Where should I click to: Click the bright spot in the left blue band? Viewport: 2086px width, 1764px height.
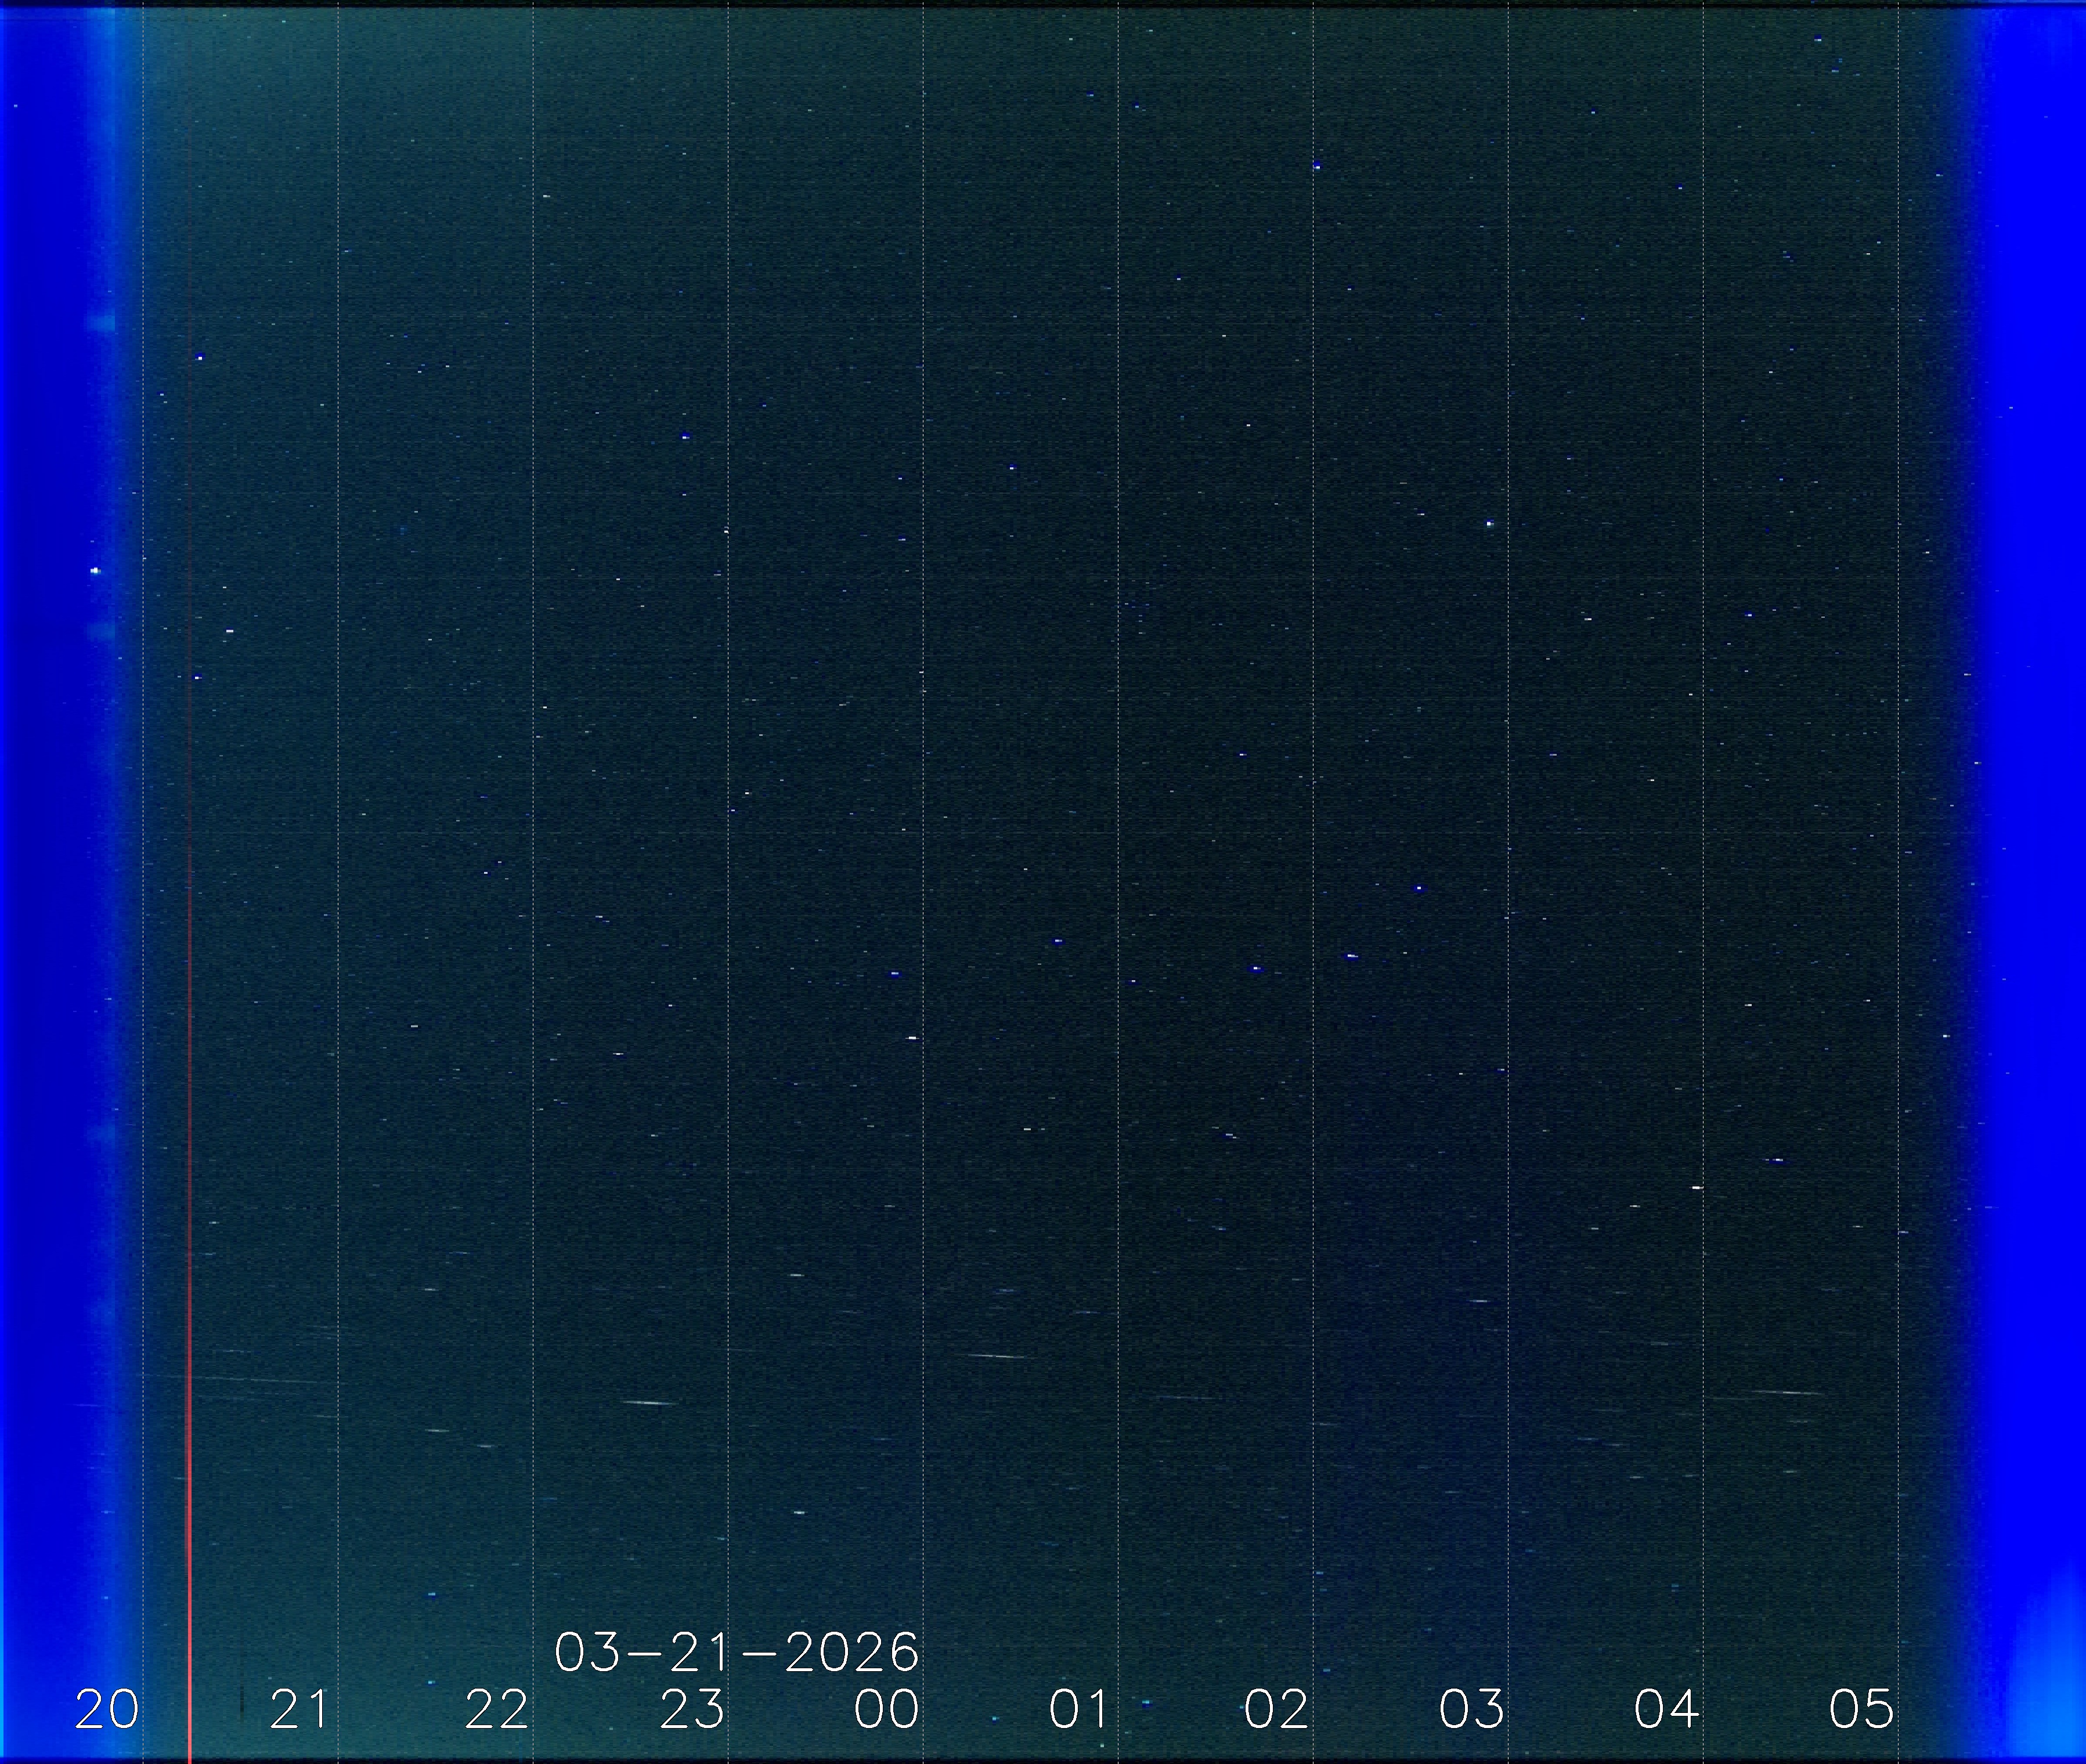tap(95, 571)
